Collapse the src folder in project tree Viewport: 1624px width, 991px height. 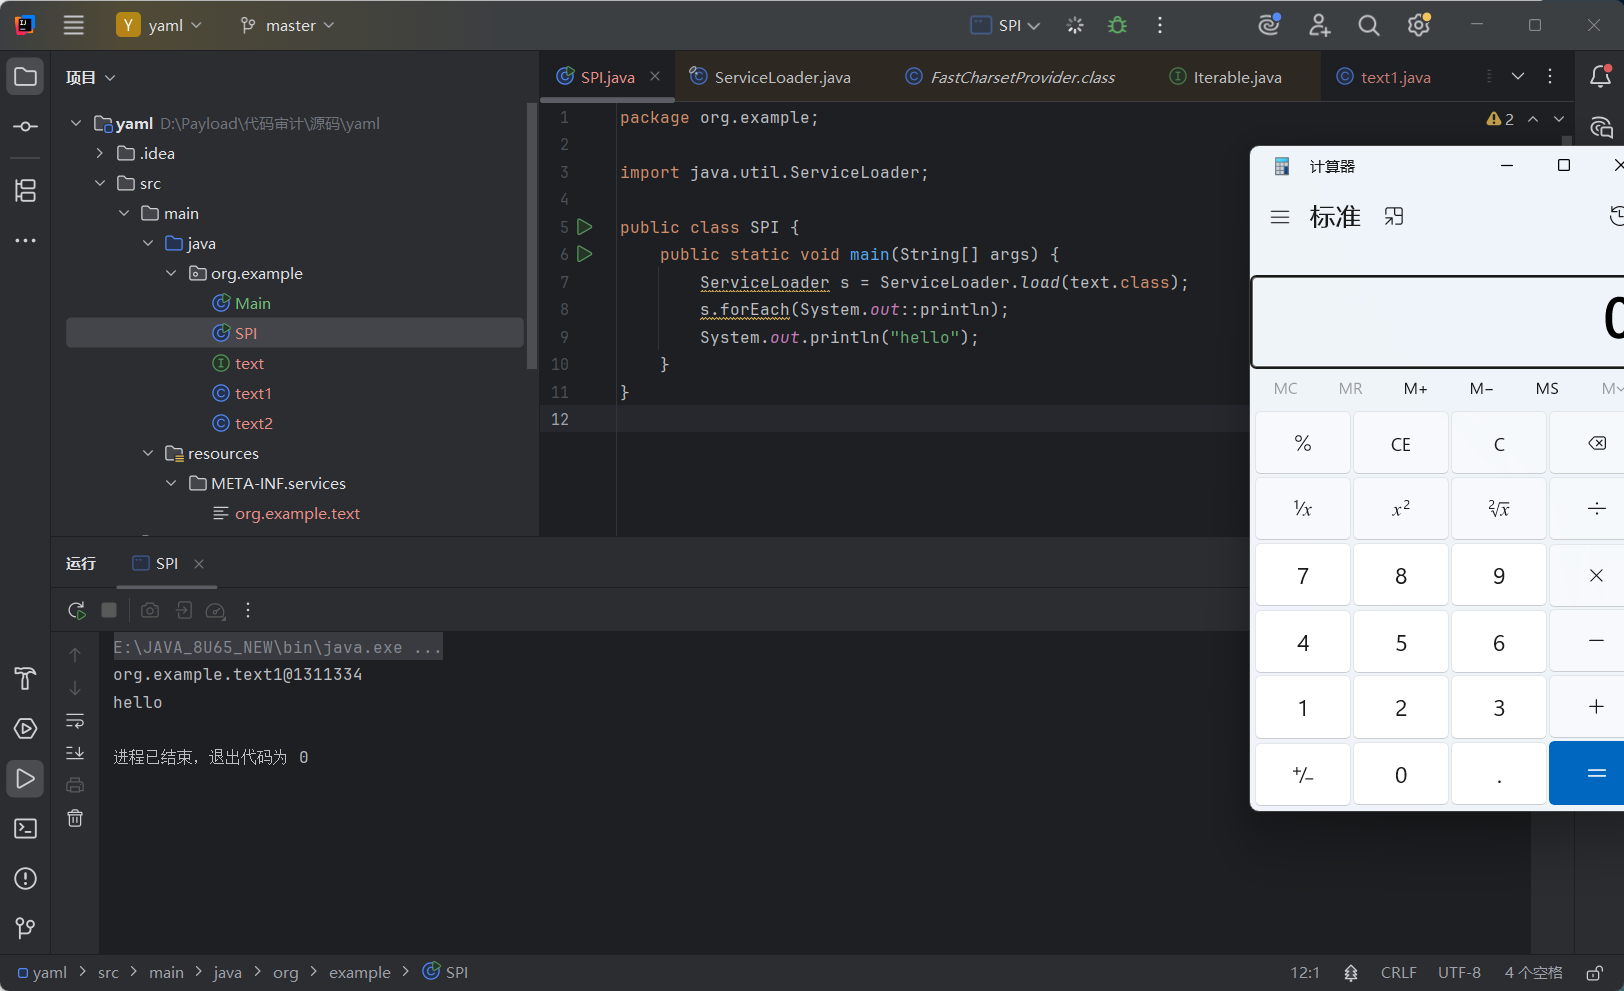tap(100, 183)
